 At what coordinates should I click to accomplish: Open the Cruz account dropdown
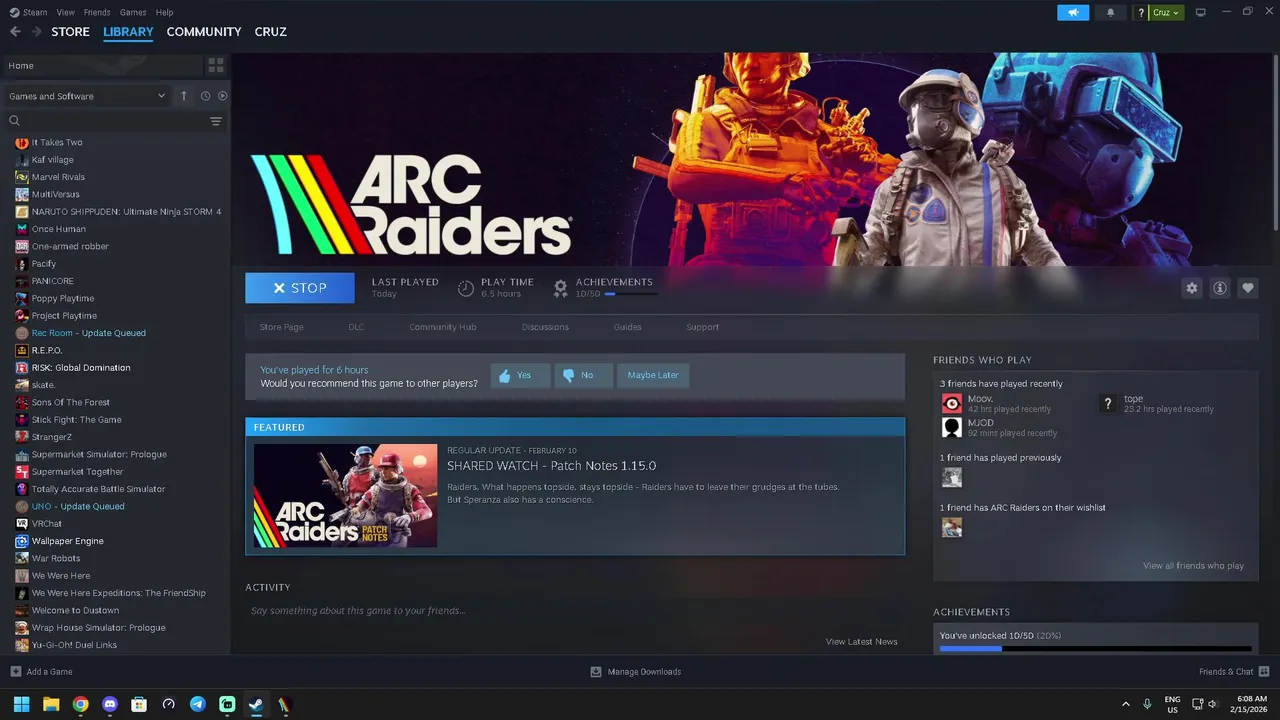pos(1166,13)
